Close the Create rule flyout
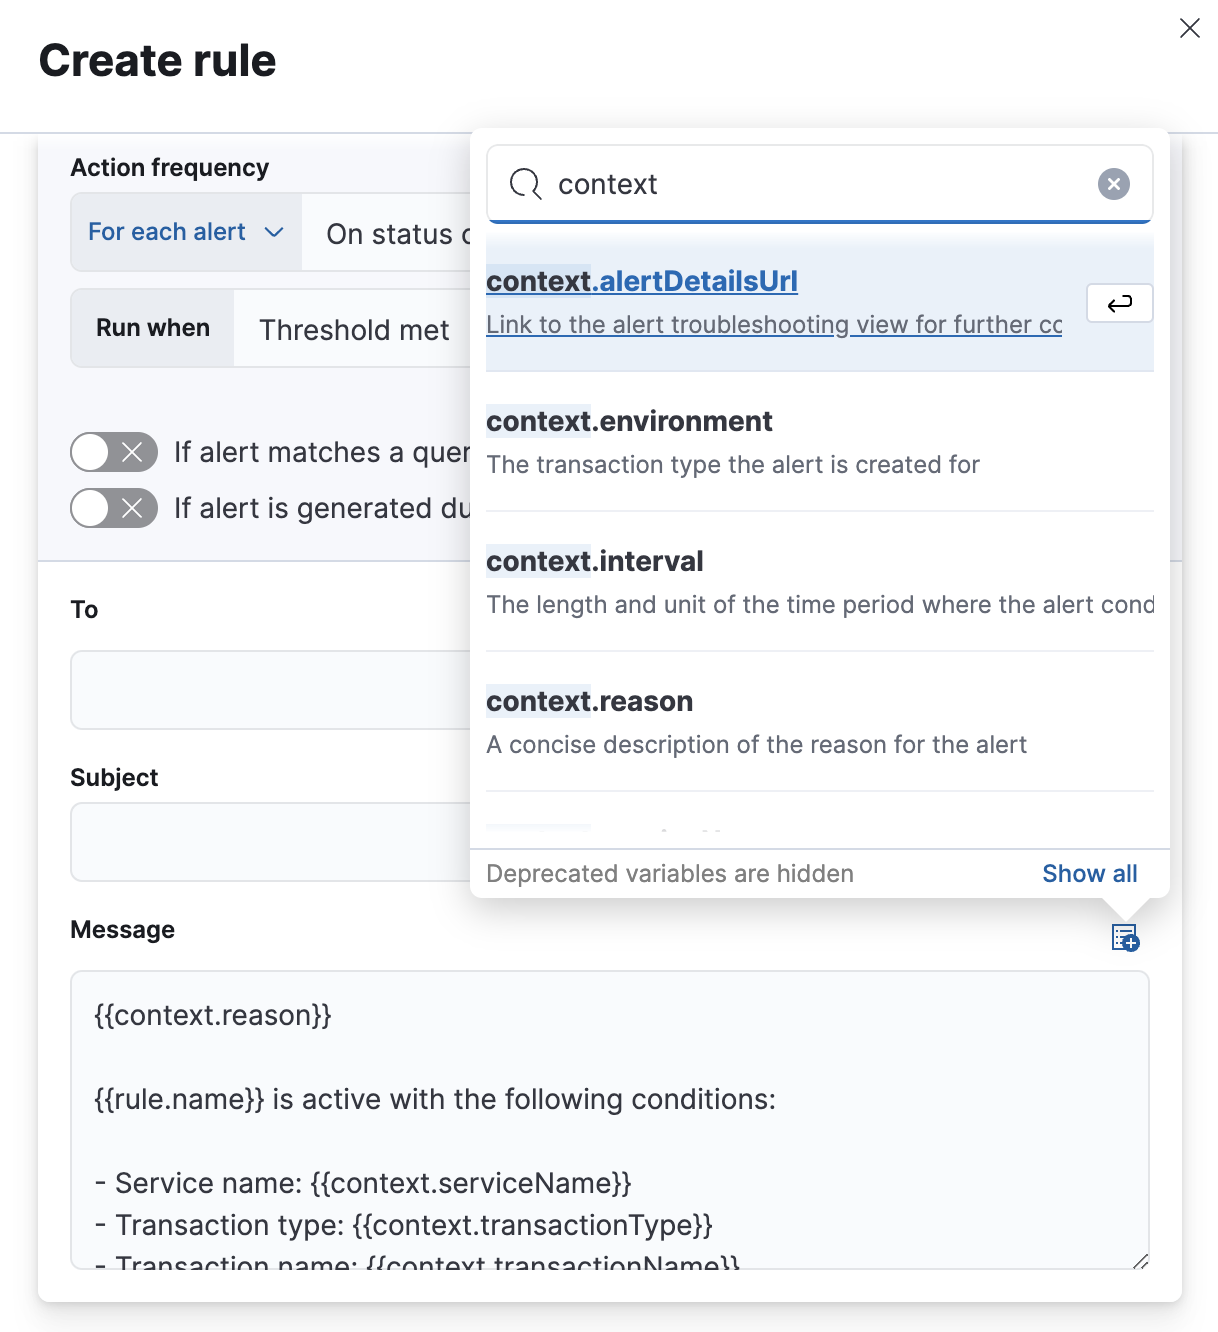1218x1332 pixels. [x=1189, y=28]
